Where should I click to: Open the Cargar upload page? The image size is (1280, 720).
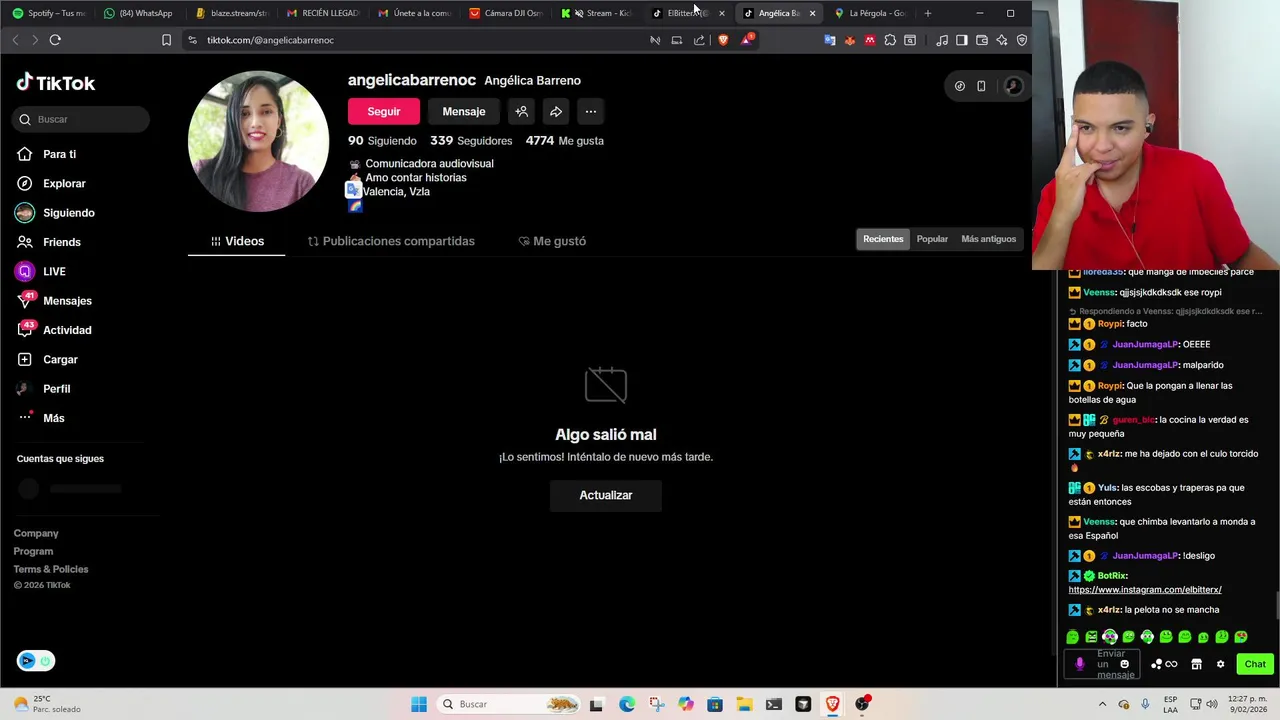click(47, 359)
